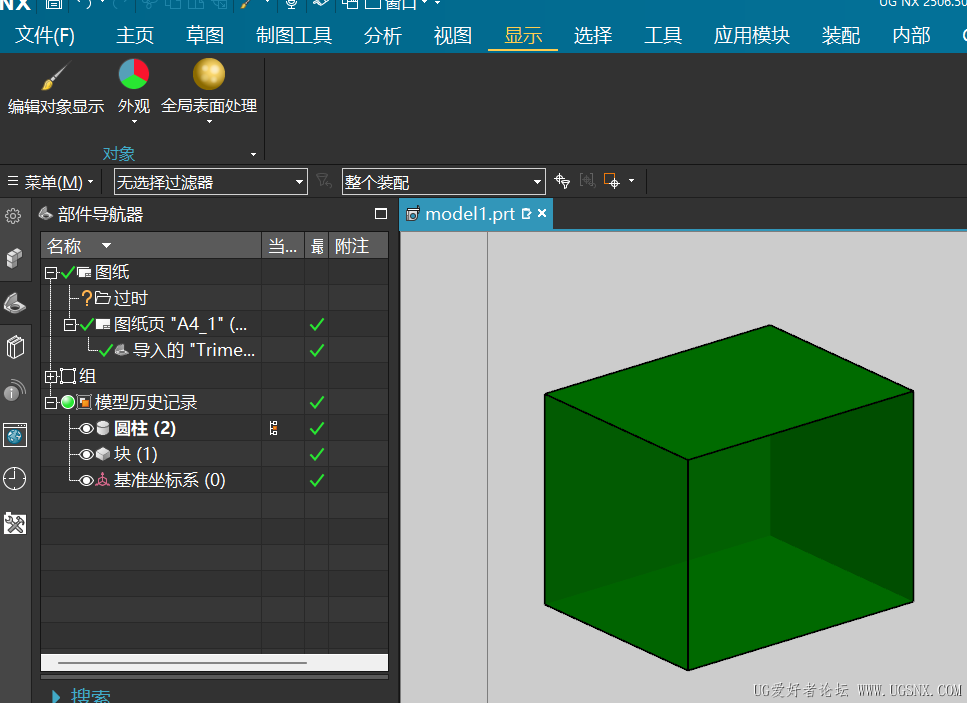Toggle visibility of 圆柱 (2) feature
This screenshot has width=967, height=703.
point(85,427)
